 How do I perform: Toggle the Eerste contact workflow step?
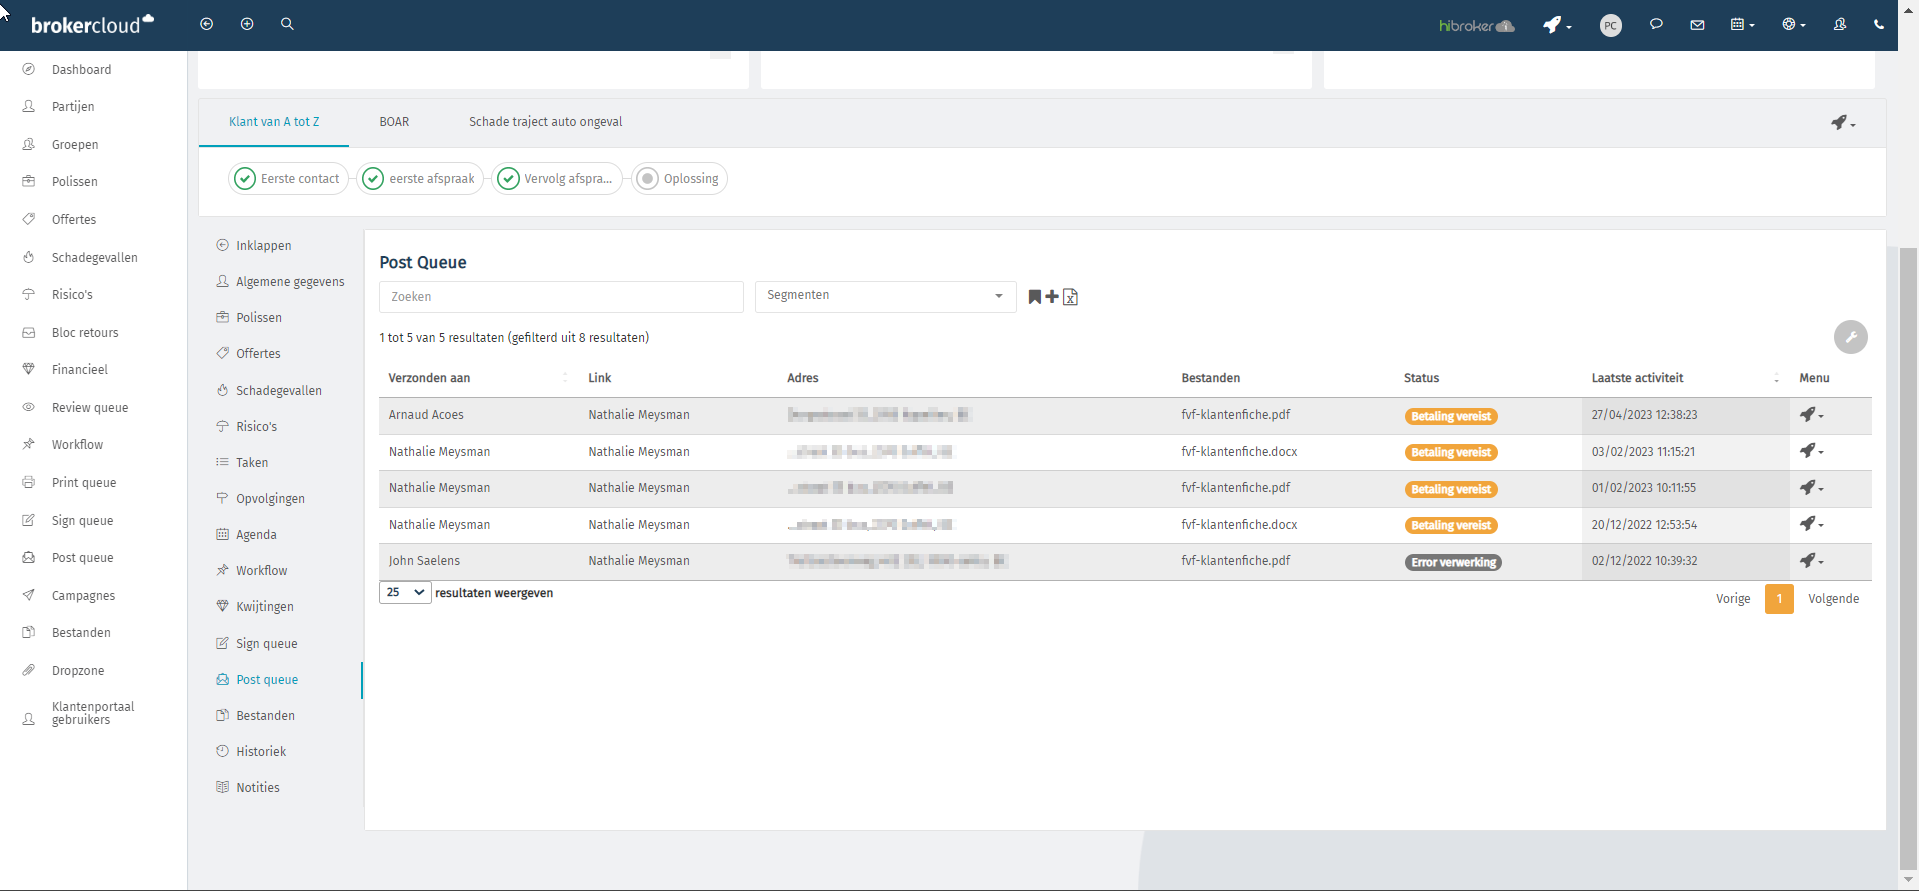tap(288, 179)
